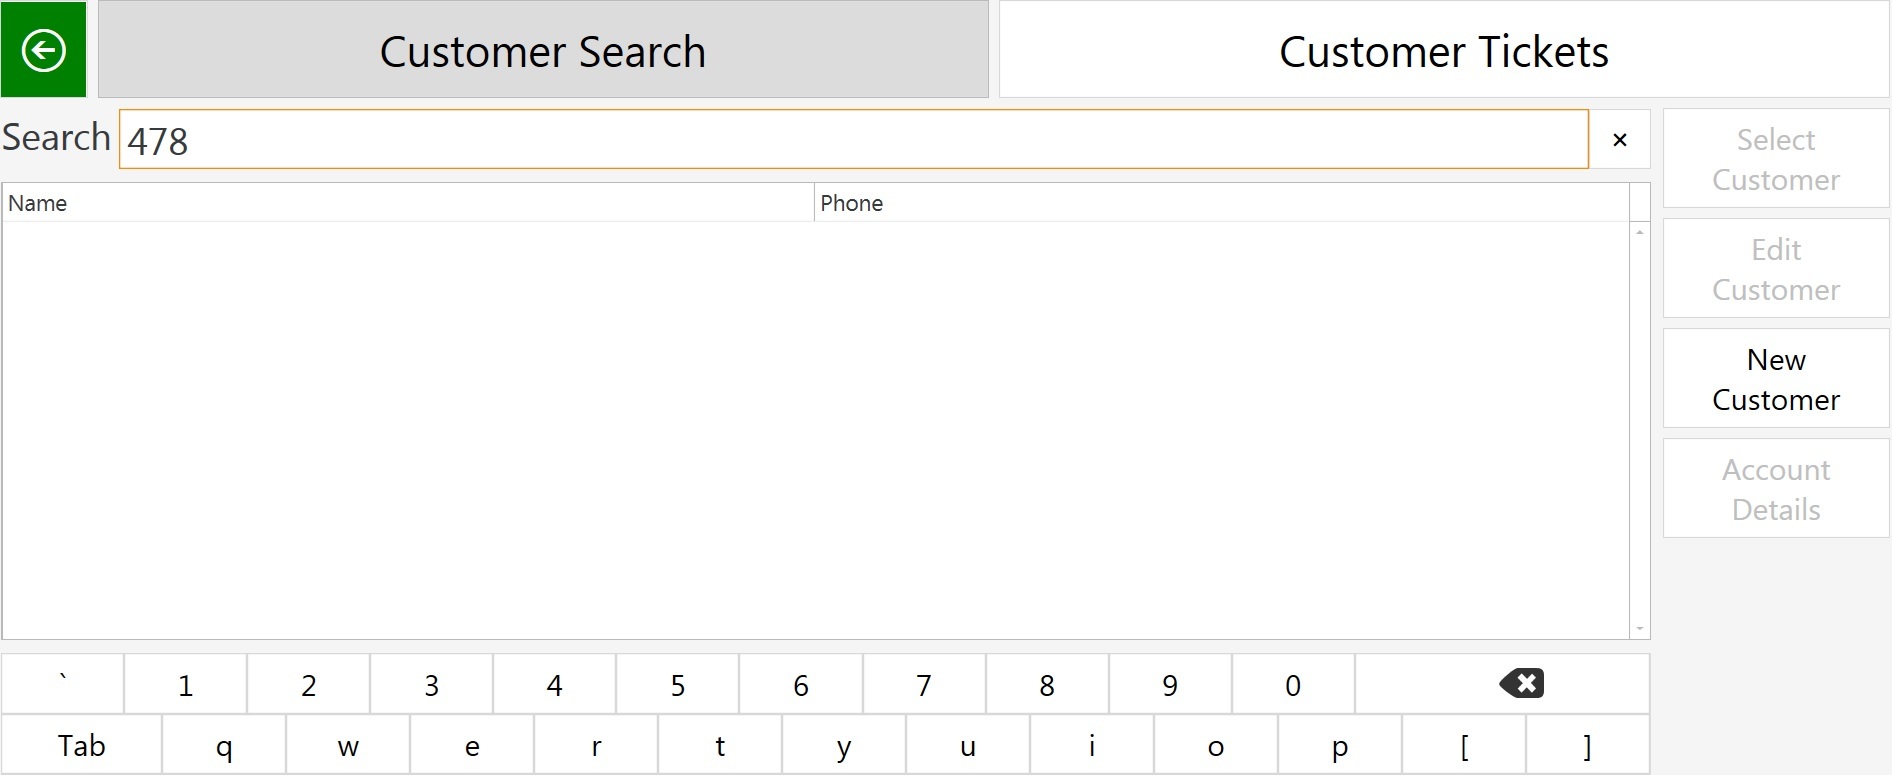Tap the Tab key on keyboard
This screenshot has width=1892, height=775.
click(x=81, y=745)
